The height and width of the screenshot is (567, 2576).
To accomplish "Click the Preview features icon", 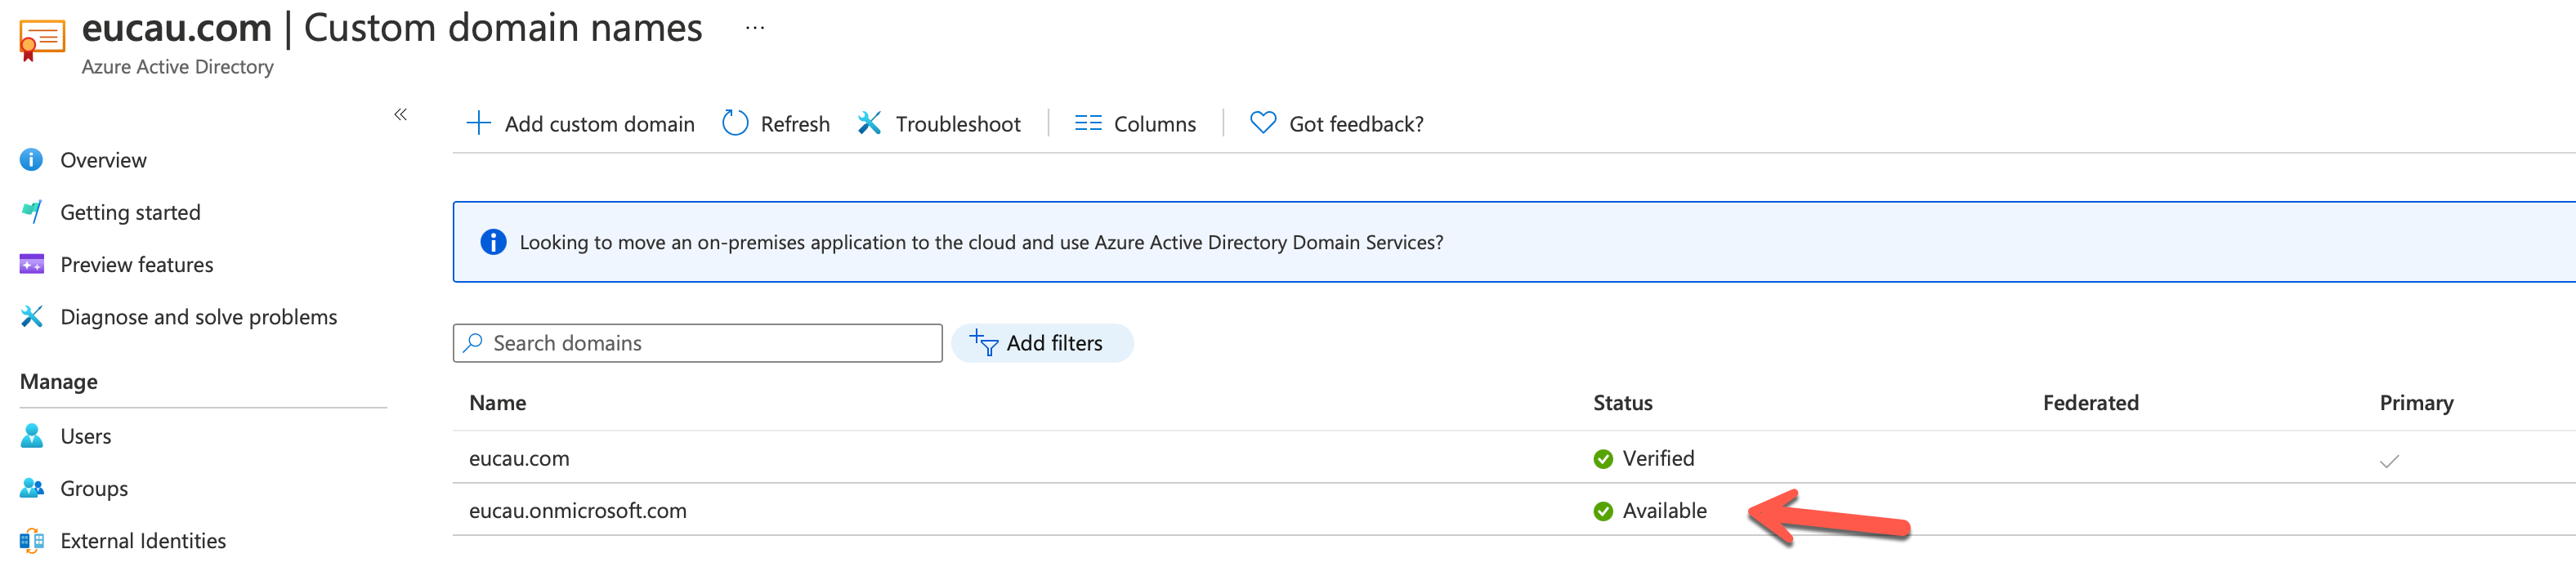I will click(32, 264).
